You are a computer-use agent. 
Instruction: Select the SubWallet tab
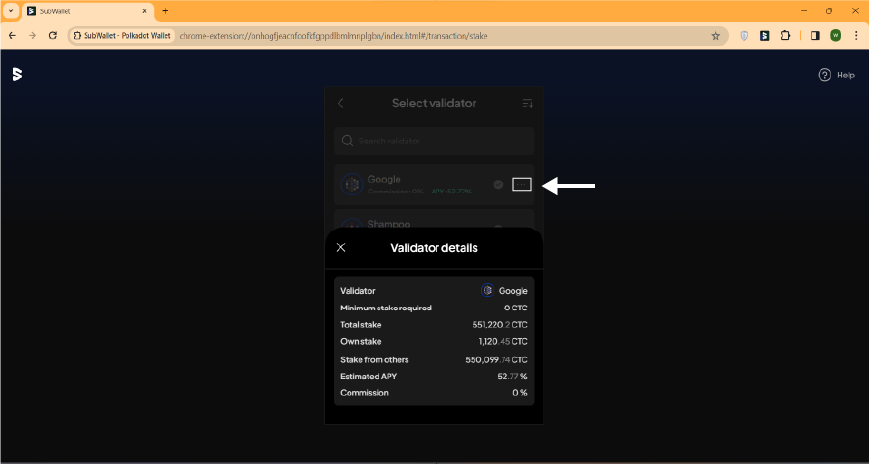click(x=88, y=11)
